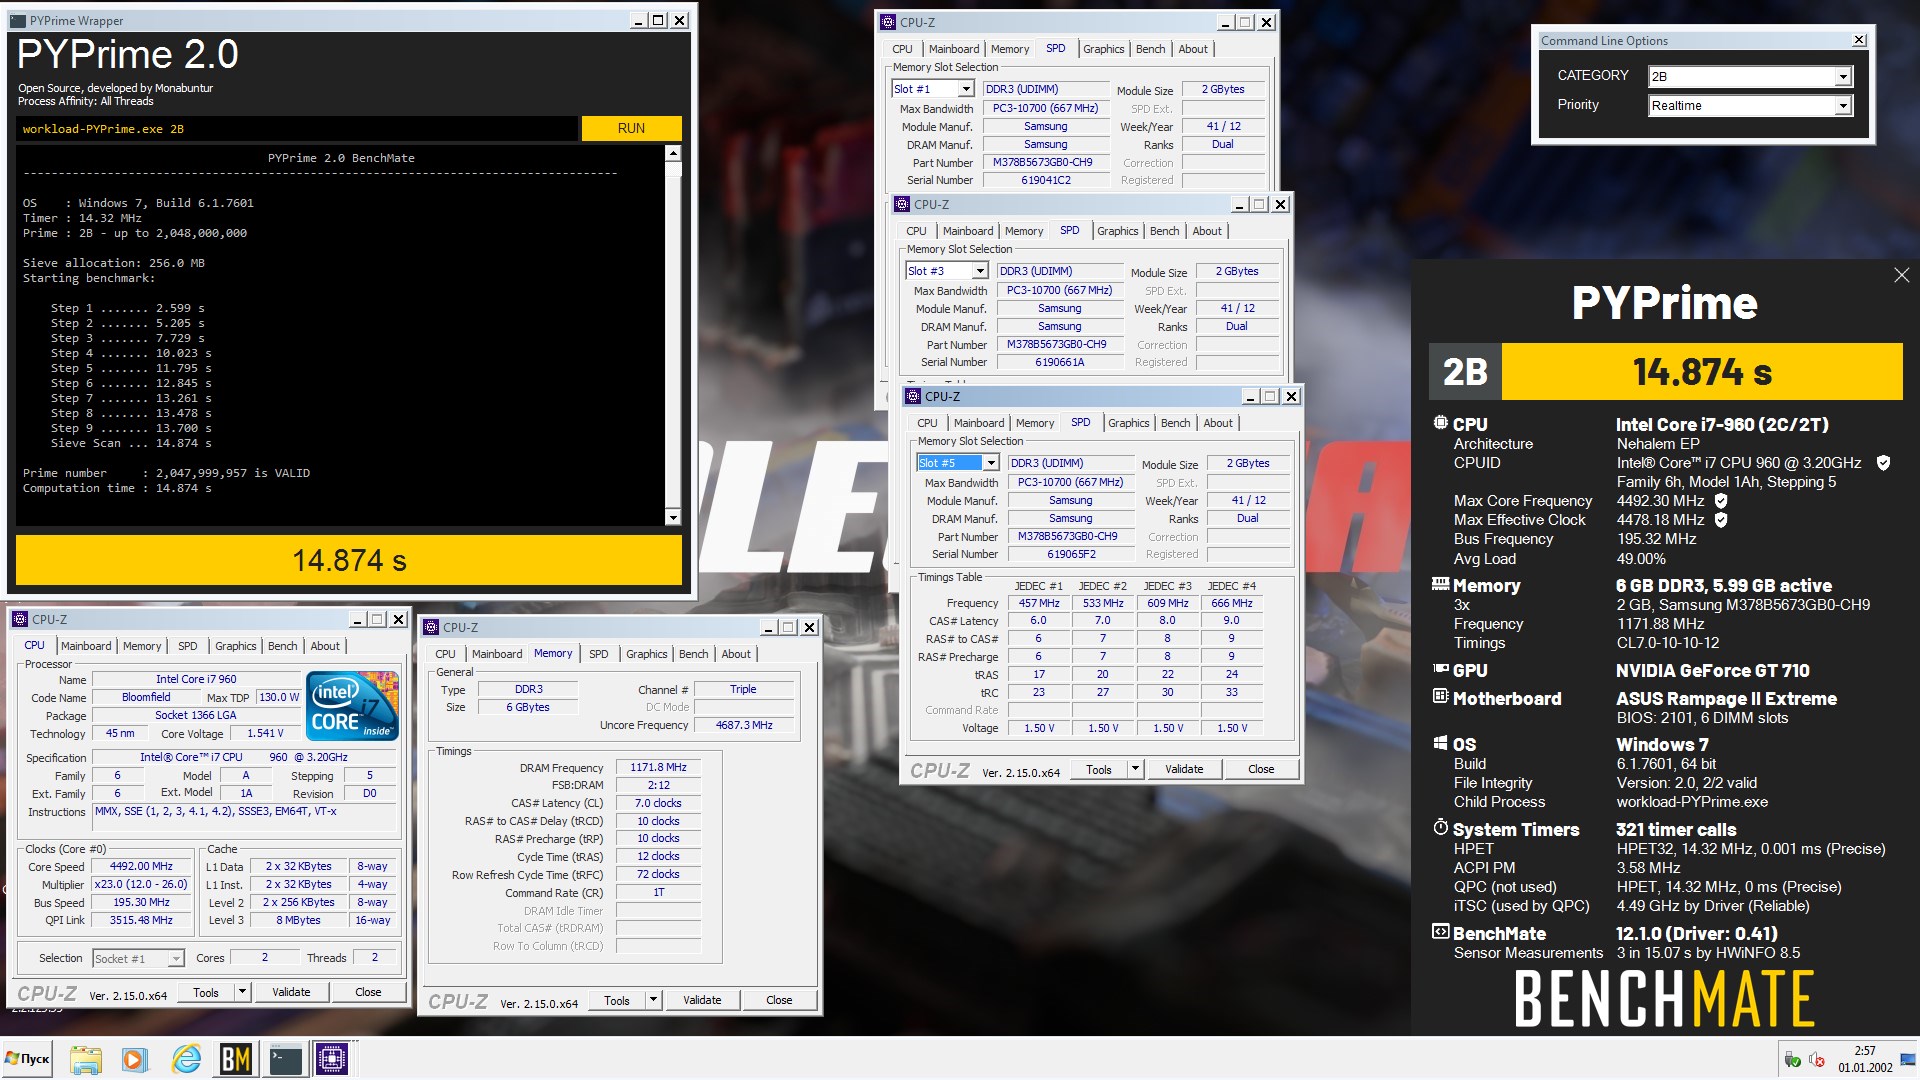Viewport: 1920px width, 1080px height.
Task: Open the Priority Realtime dropdown
Action: 1843,106
